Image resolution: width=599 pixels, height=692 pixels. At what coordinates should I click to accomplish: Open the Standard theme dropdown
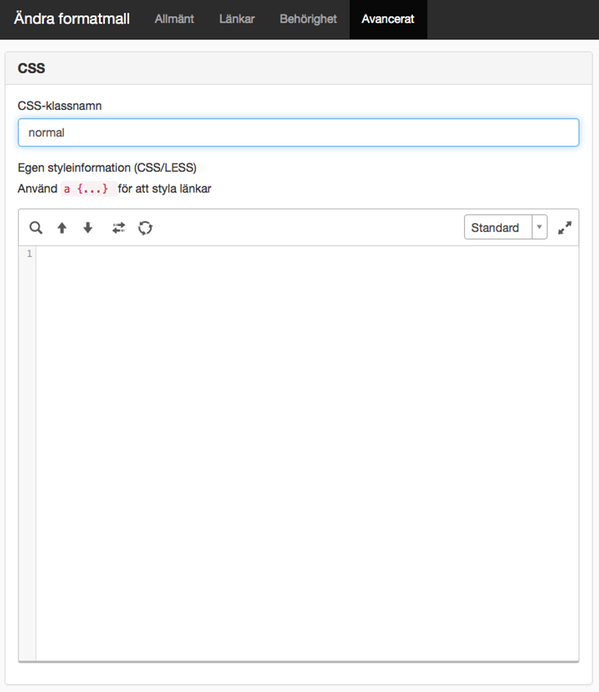[x=505, y=227]
